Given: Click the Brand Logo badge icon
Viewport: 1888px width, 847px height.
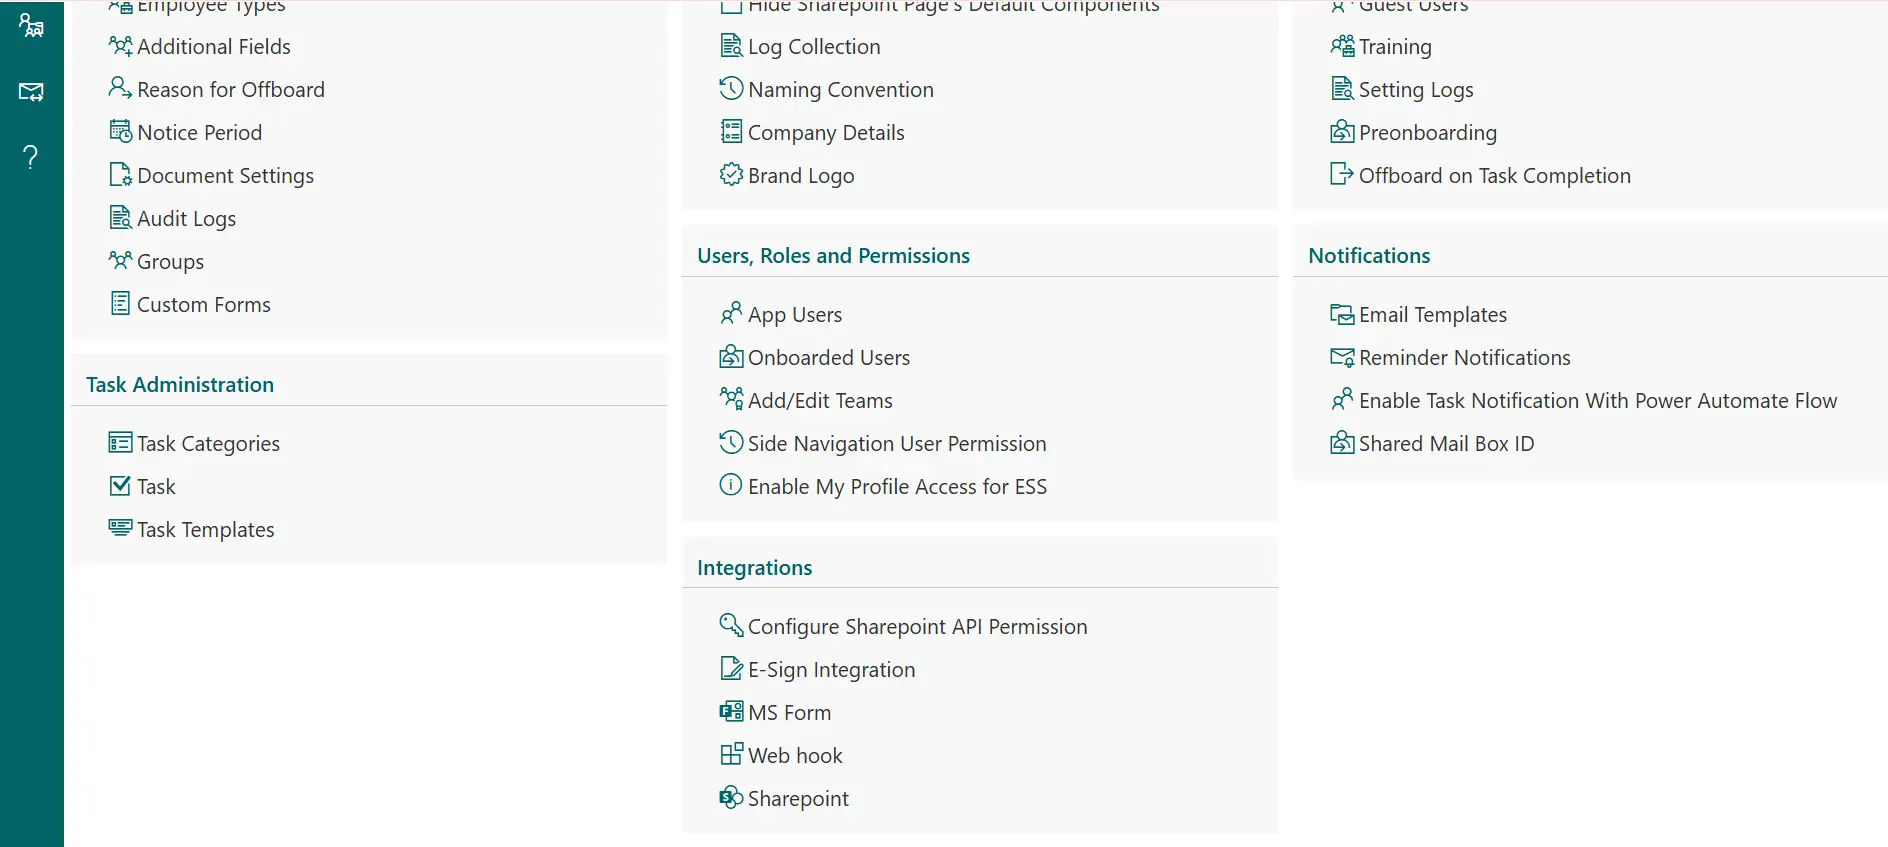Looking at the screenshot, I should pyautogui.click(x=731, y=175).
